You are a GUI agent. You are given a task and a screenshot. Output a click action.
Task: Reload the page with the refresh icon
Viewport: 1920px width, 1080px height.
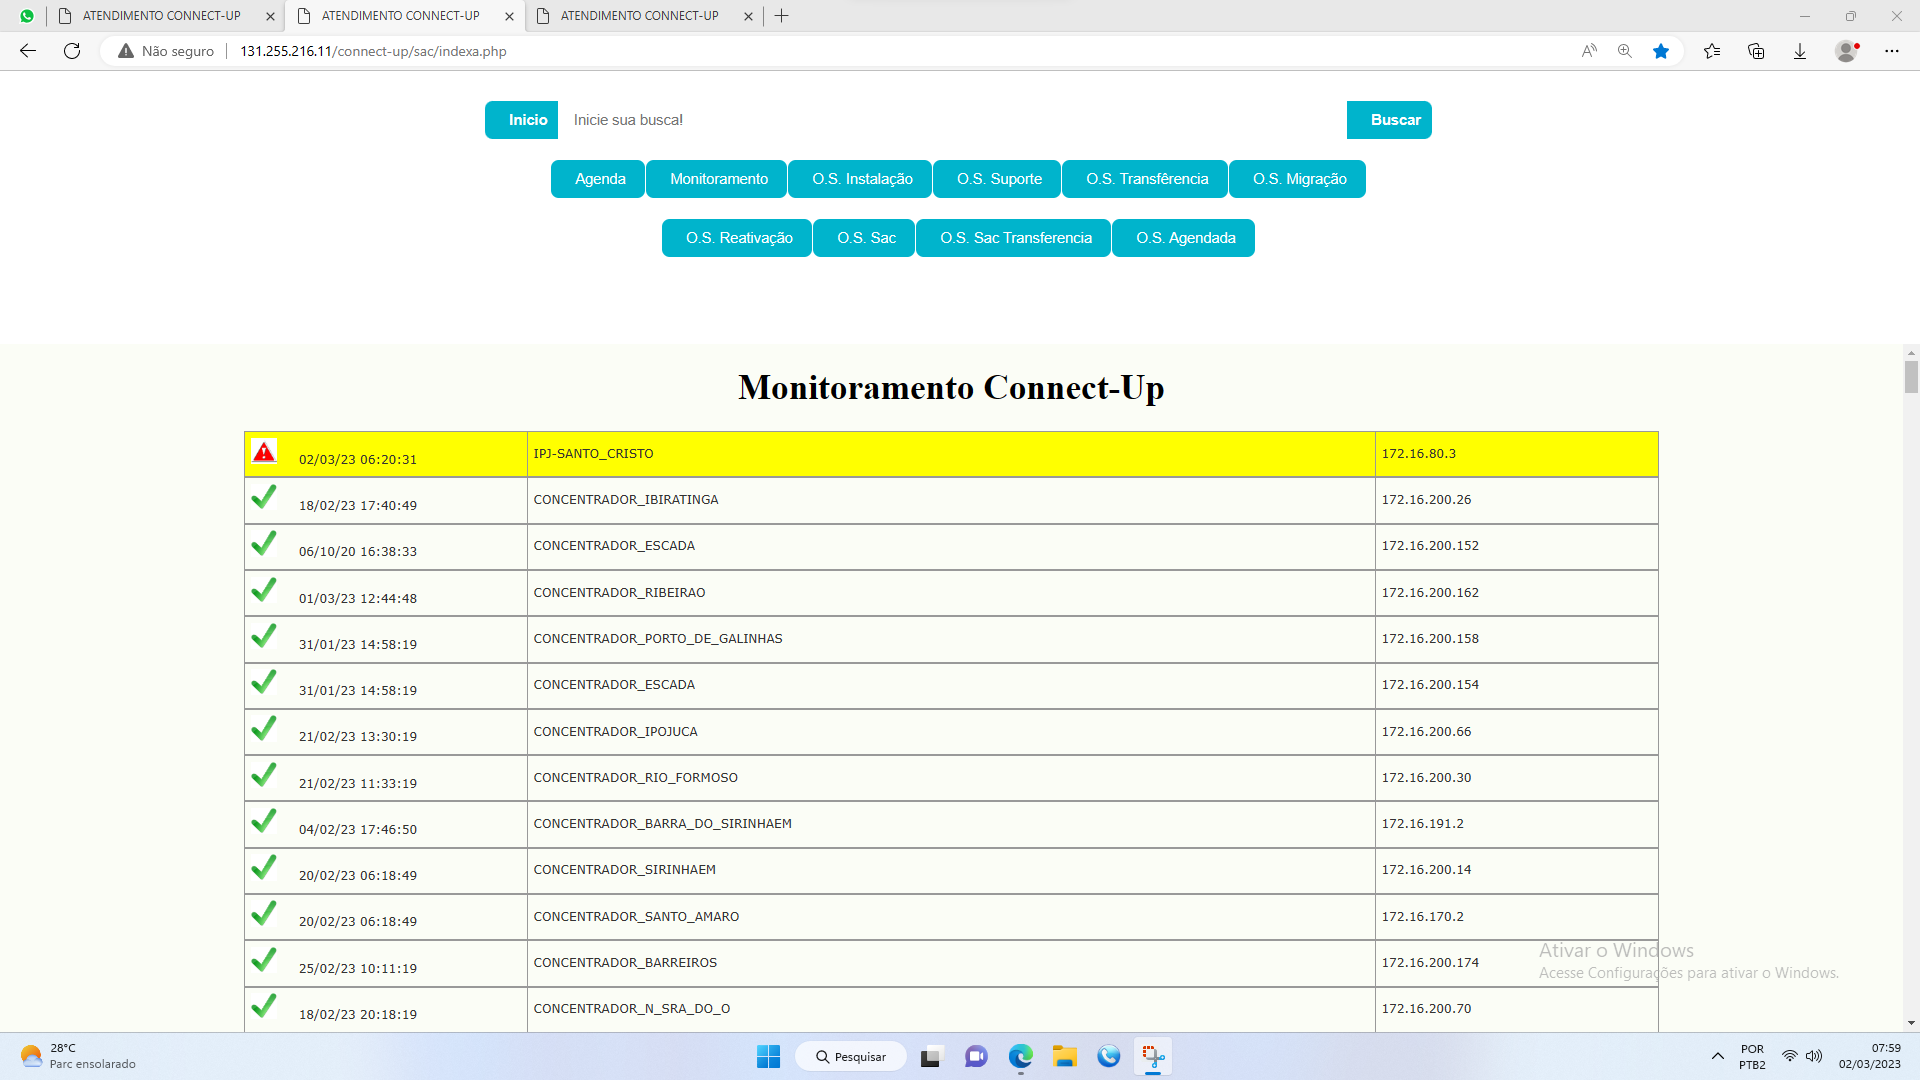[72, 51]
